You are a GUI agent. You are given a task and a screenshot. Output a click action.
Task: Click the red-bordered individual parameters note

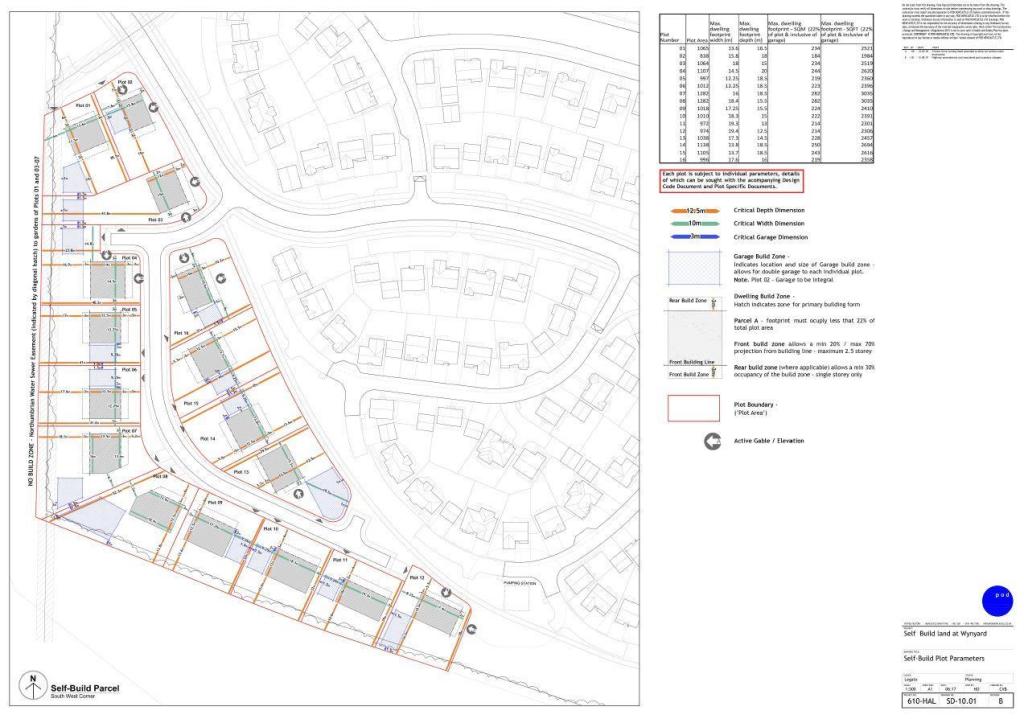(732, 181)
